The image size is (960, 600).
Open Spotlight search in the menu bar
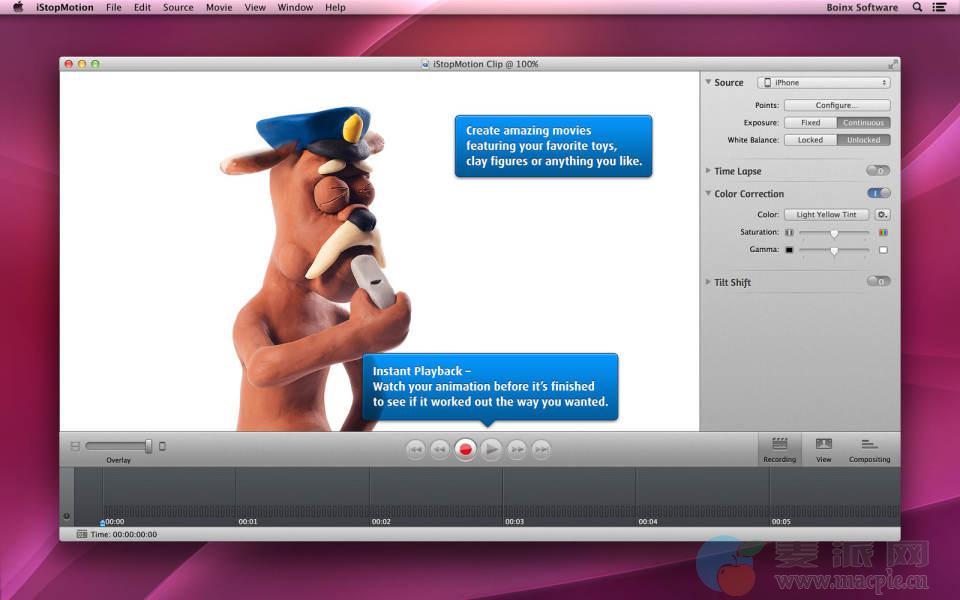[918, 7]
